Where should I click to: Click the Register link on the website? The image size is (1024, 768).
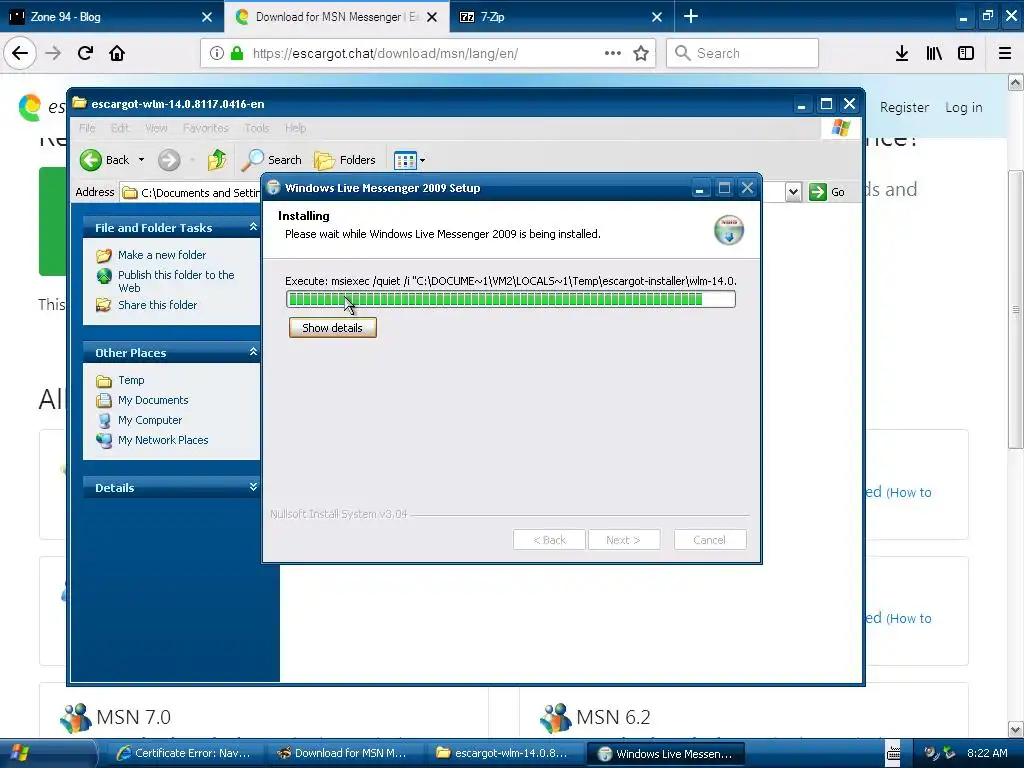pos(904,107)
